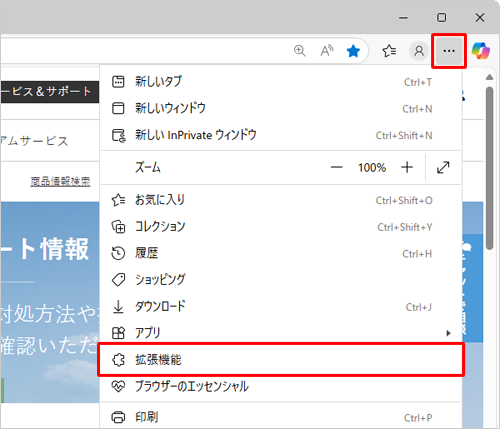Click the ズーム label in menu
500x429 pixels.
coord(148,167)
